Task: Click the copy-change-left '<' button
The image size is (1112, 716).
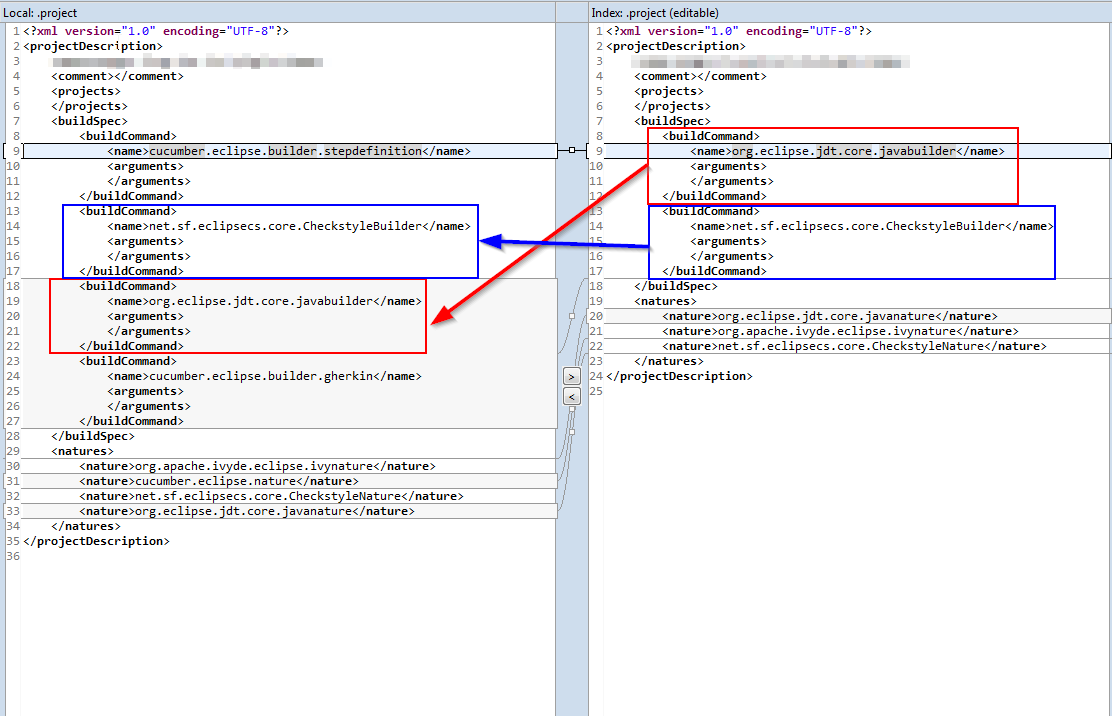Action: tap(571, 395)
